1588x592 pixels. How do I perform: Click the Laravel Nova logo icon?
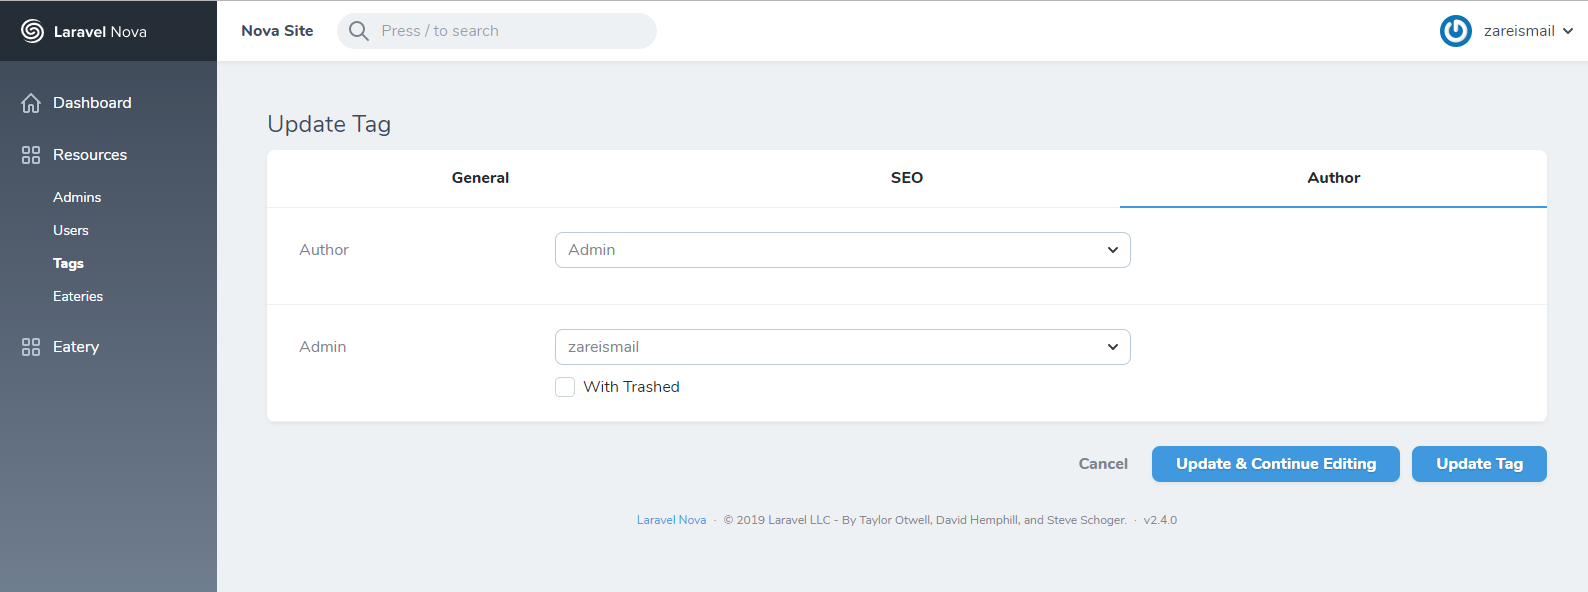(x=32, y=31)
